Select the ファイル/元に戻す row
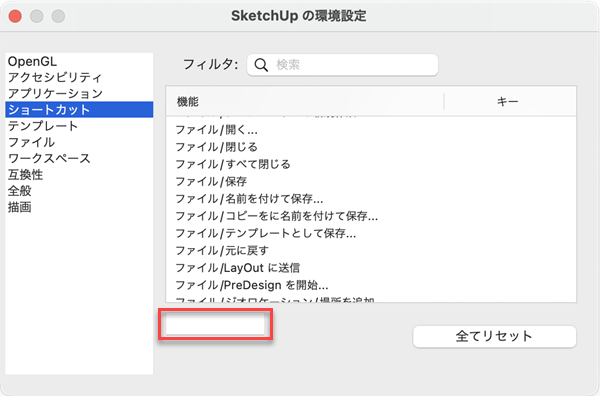The image size is (600, 396). click(x=371, y=251)
